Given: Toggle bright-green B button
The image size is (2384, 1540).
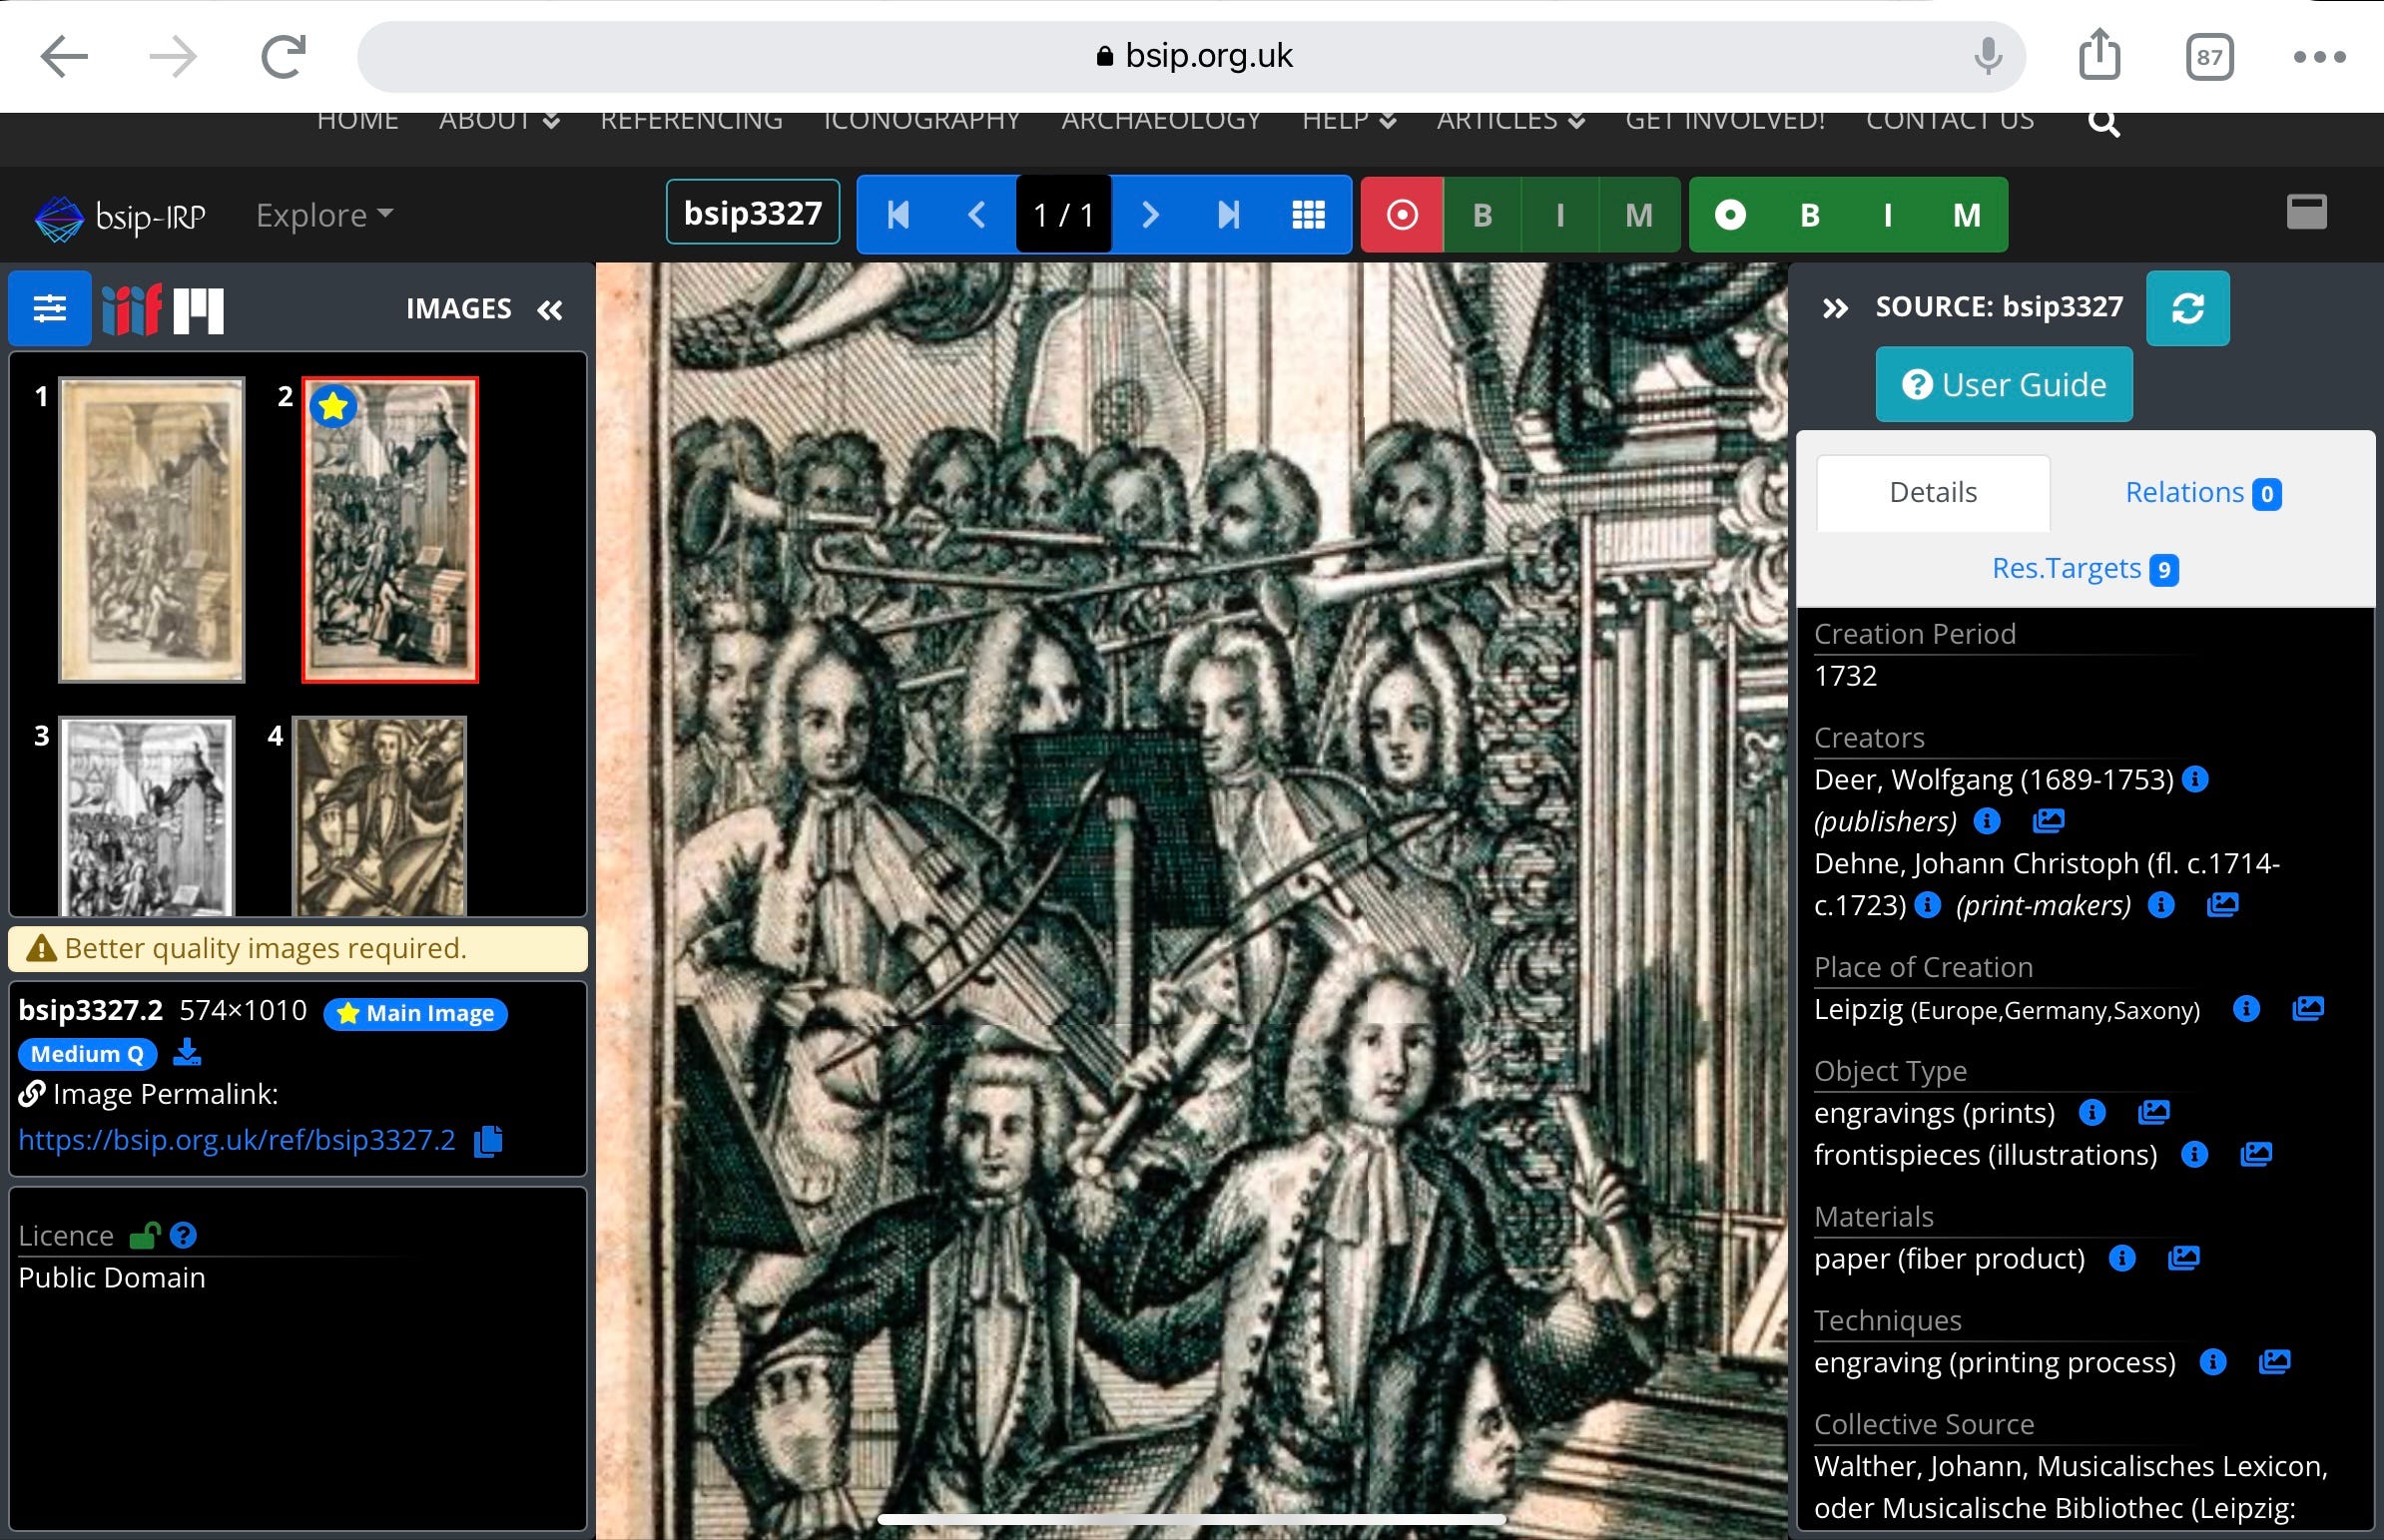Looking at the screenshot, I should [x=1809, y=215].
